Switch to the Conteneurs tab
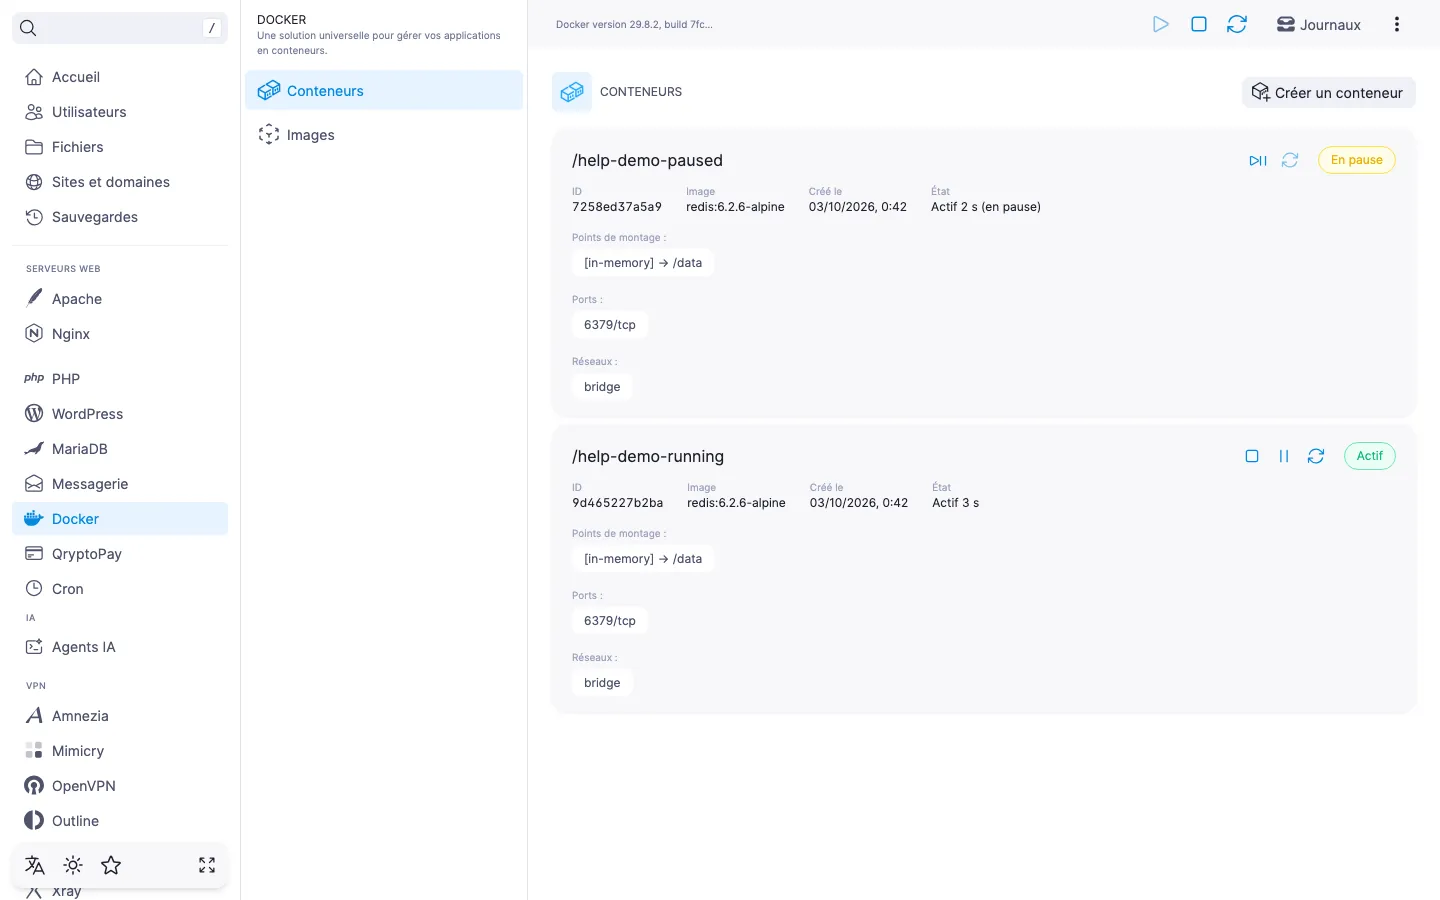This screenshot has height=900, width=1440. click(x=384, y=90)
